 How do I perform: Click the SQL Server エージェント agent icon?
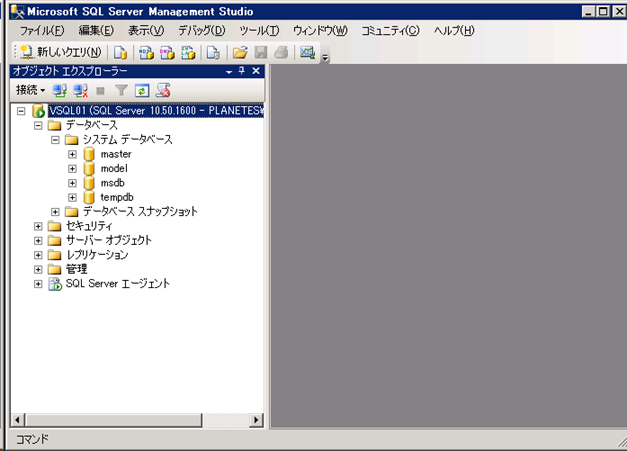click(55, 284)
